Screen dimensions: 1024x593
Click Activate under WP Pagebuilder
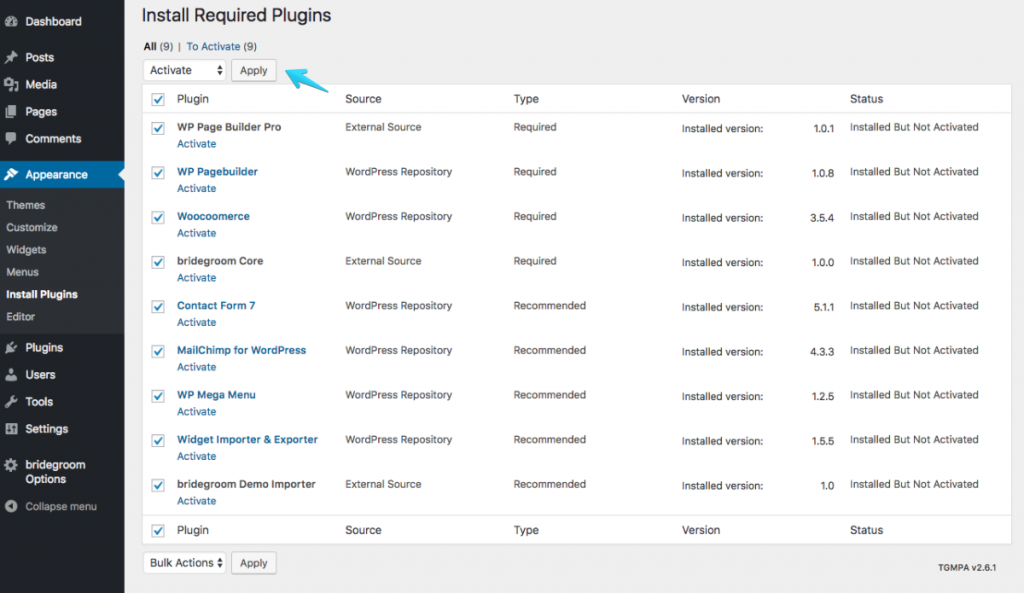[x=197, y=189]
